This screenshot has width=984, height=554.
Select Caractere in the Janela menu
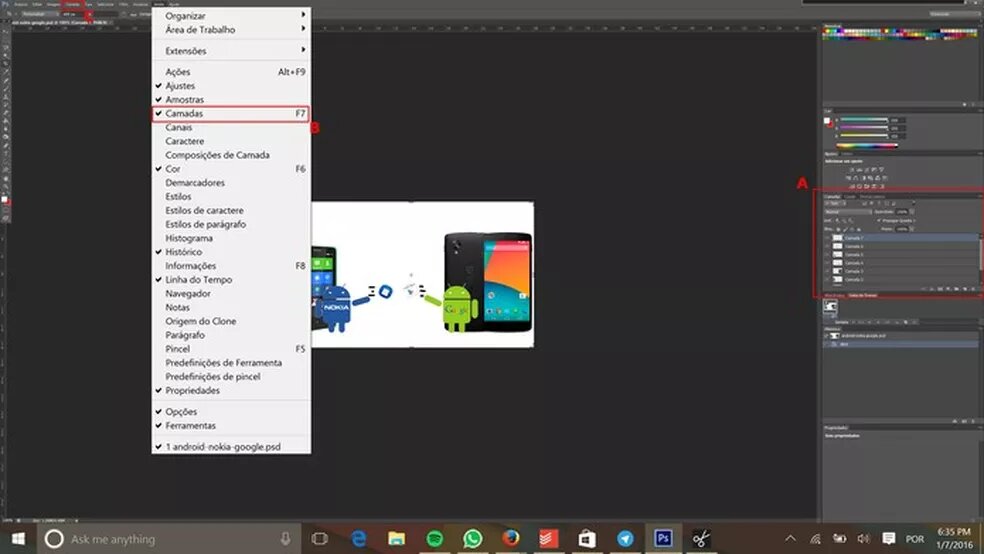click(x=231, y=141)
